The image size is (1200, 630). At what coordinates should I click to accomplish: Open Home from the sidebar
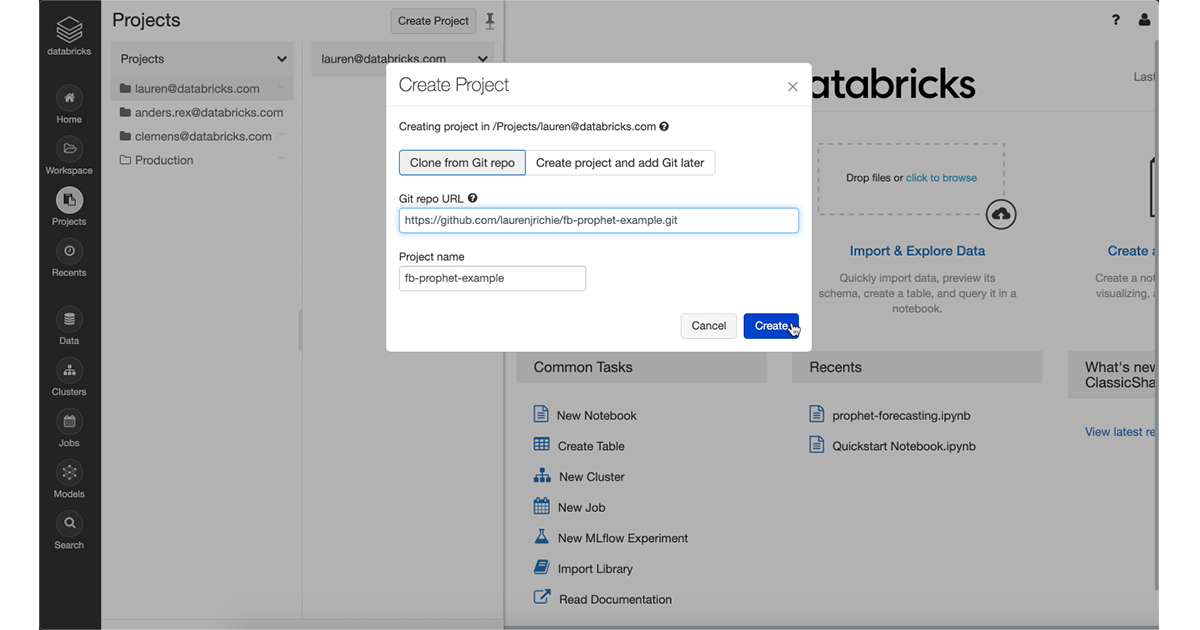(69, 98)
